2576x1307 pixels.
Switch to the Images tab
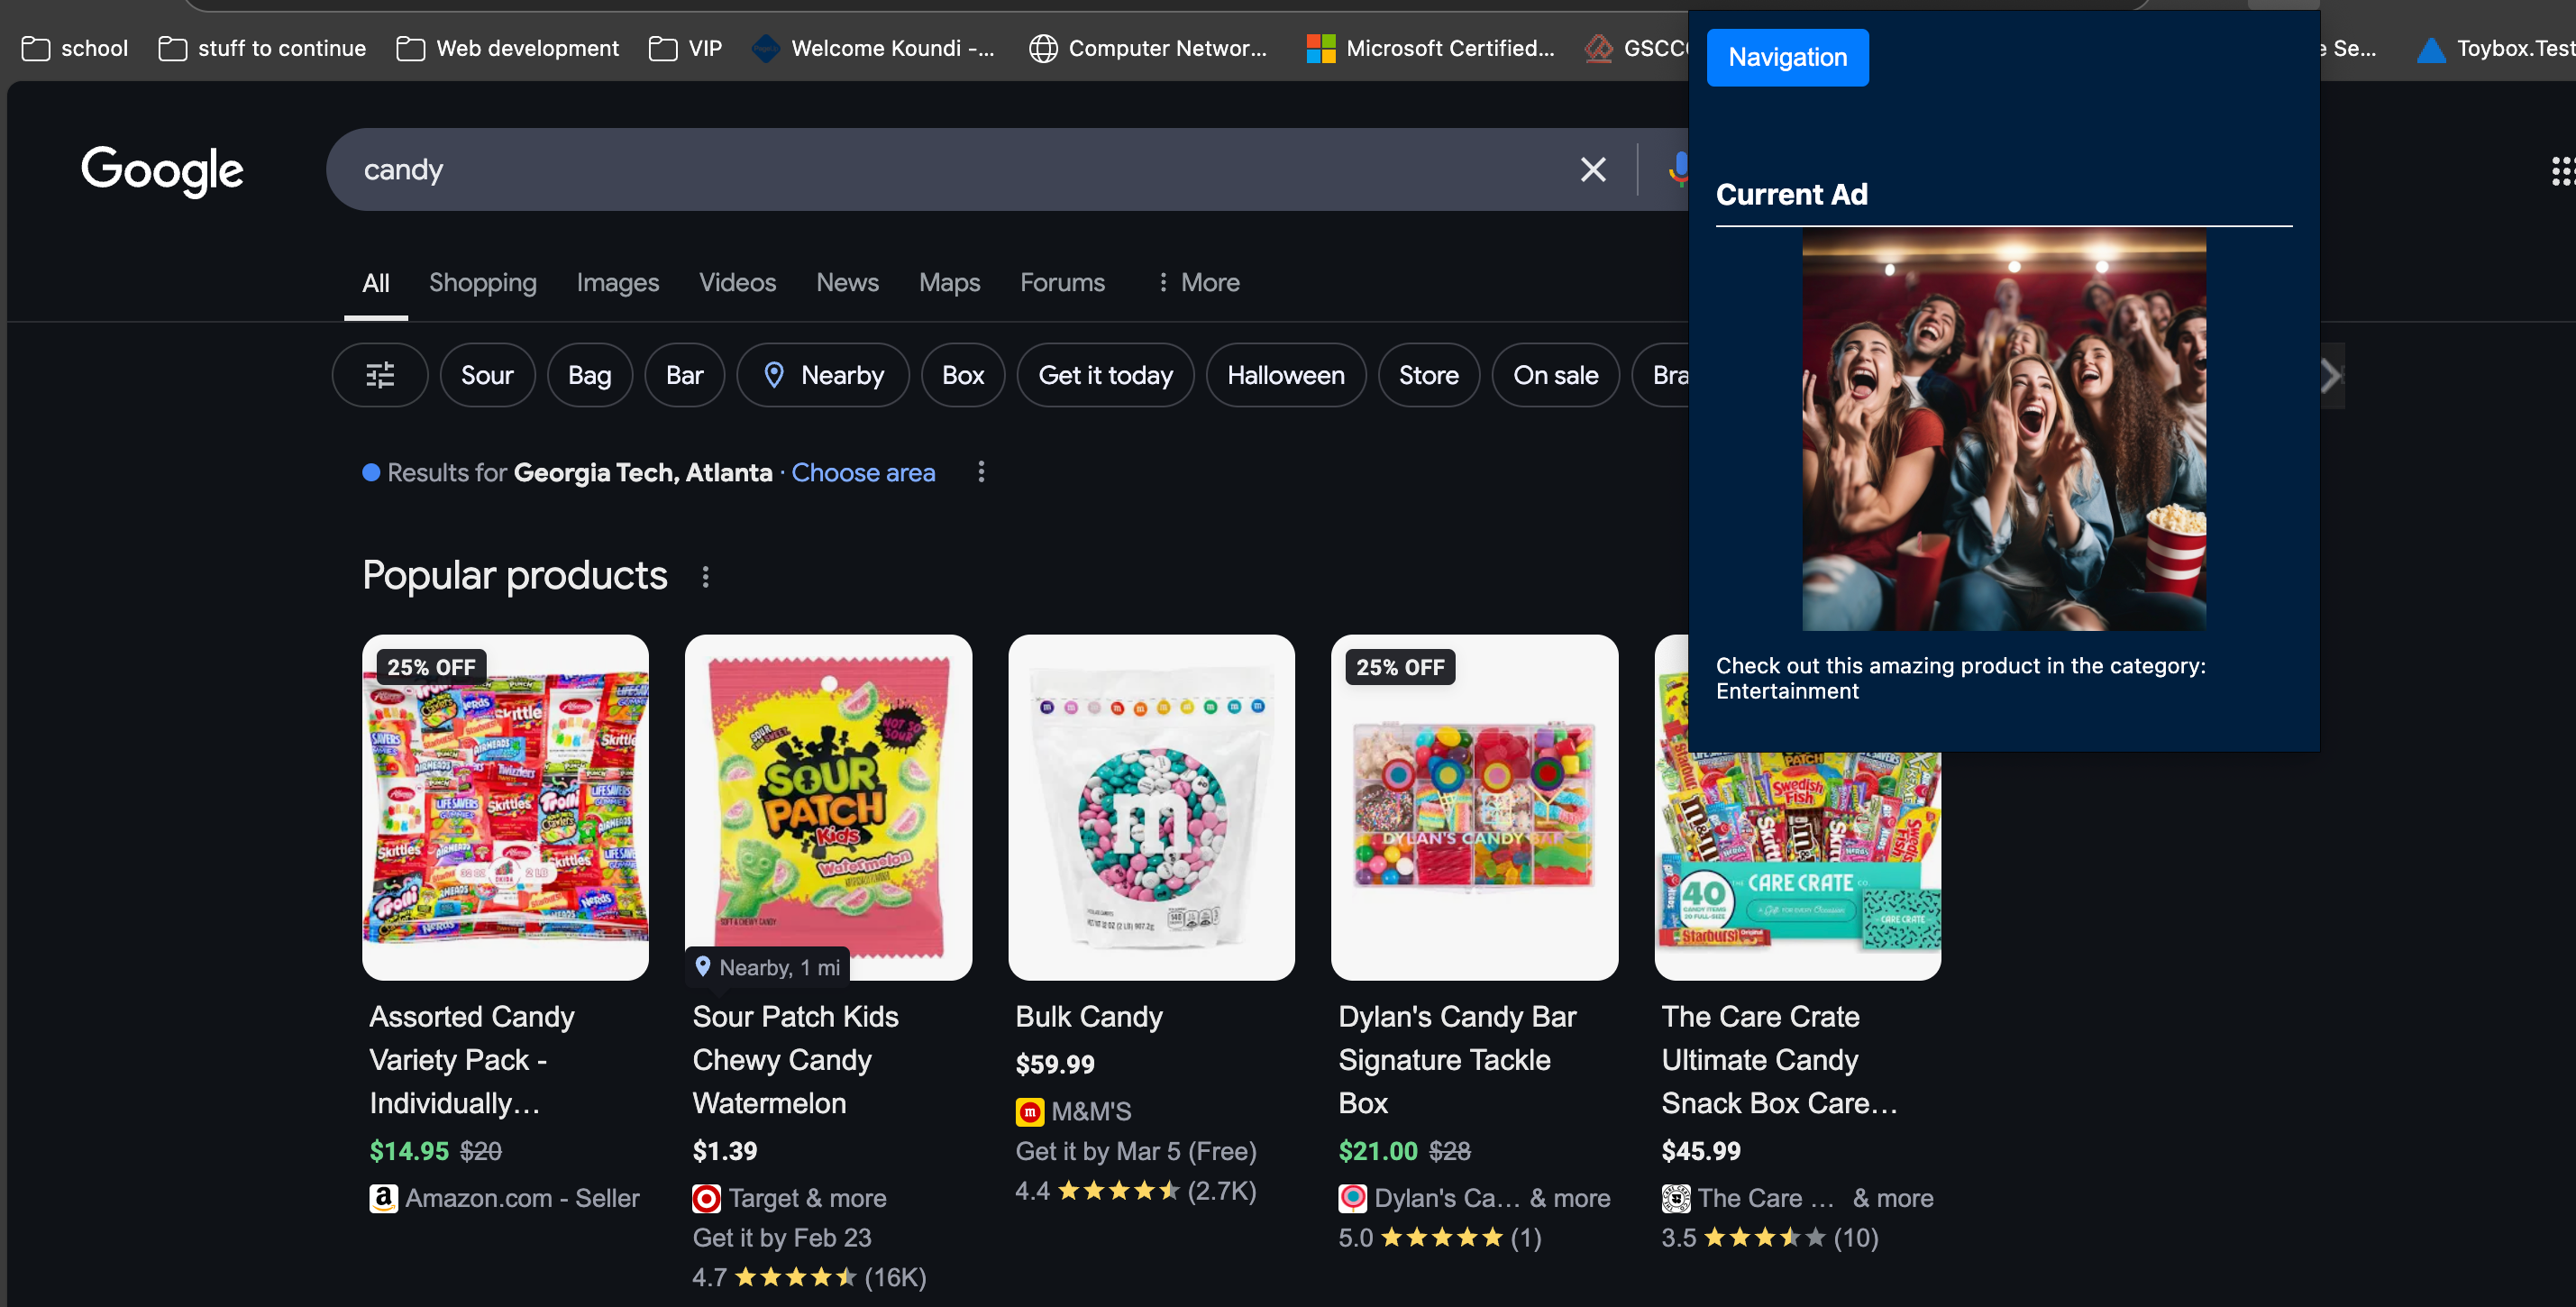pos(617,283)
